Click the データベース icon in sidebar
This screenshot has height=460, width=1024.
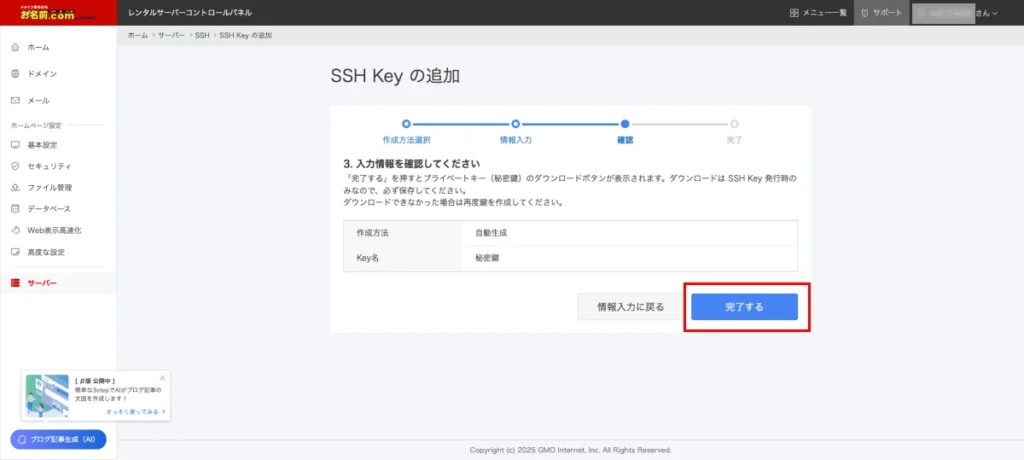click(x=15, y=209)
